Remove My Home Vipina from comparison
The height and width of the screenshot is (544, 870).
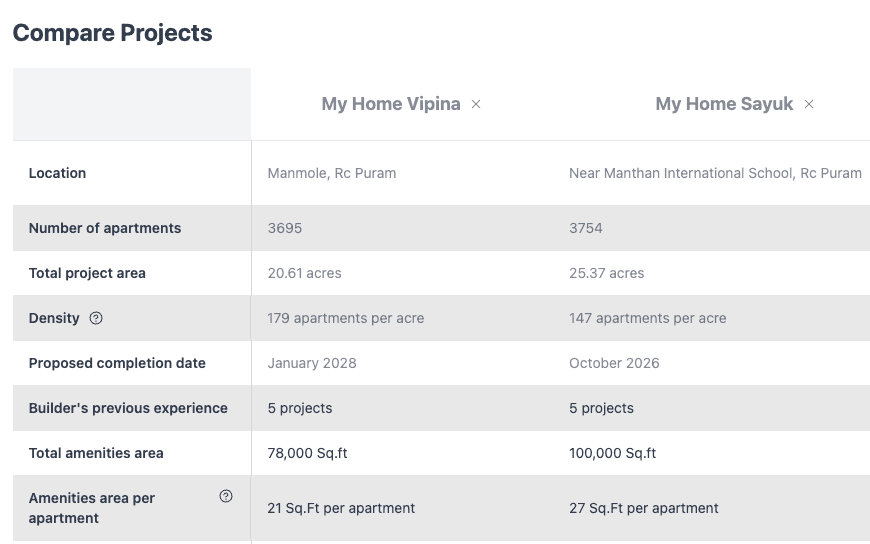pyautogui.click(x=476, y=104)
